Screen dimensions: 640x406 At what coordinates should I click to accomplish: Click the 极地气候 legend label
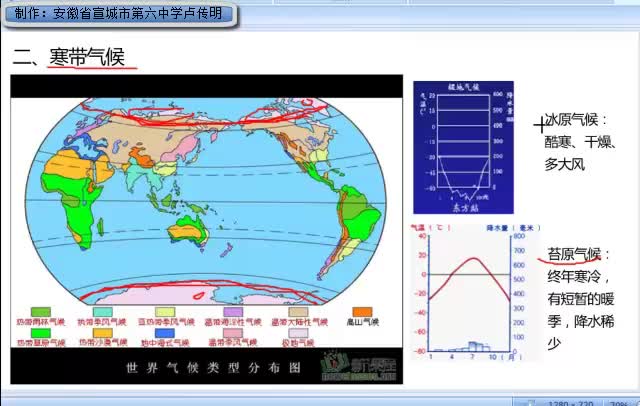(298, 343)
